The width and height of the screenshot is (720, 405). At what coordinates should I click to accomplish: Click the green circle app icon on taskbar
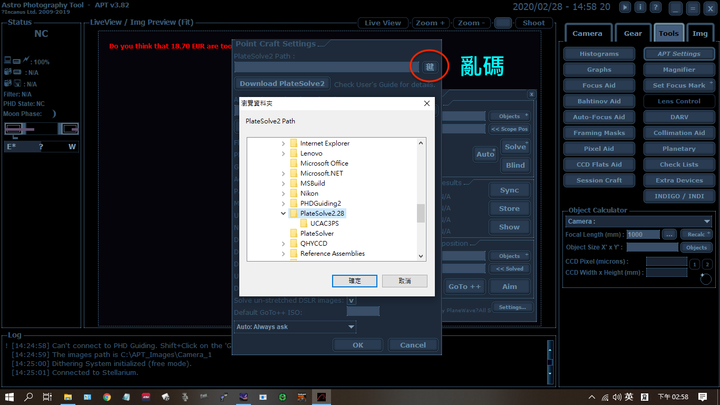click(282, 397)
